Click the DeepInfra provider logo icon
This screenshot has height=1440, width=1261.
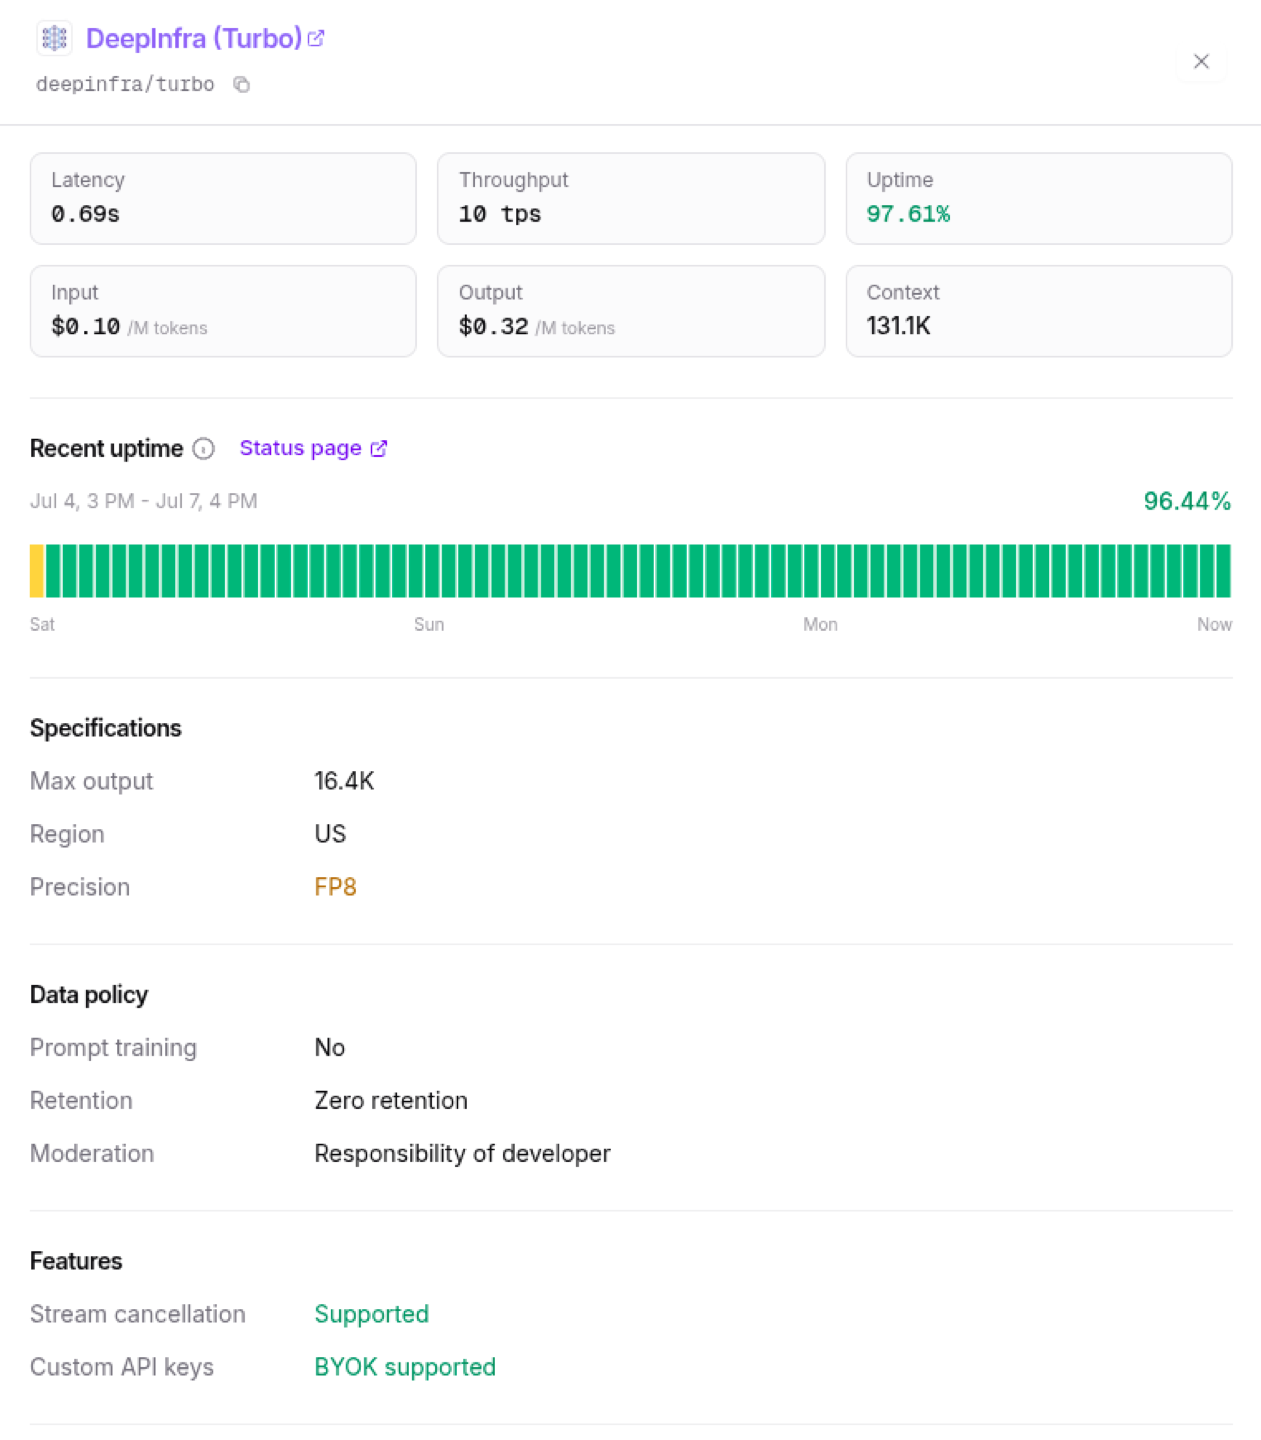coord(54,38)
